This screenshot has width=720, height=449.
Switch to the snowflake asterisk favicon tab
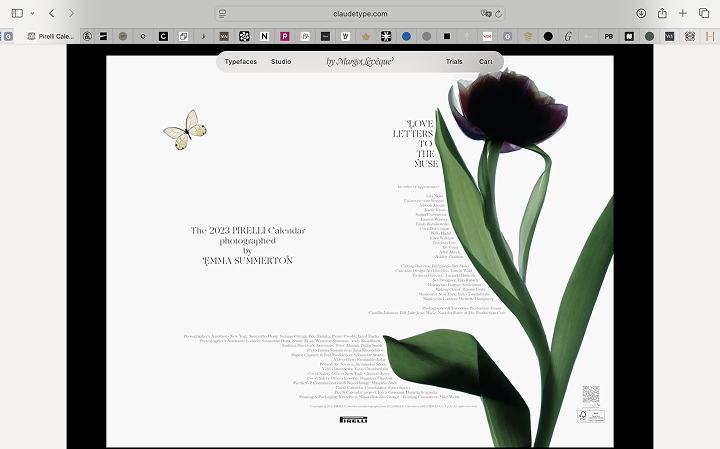(386, 36)
